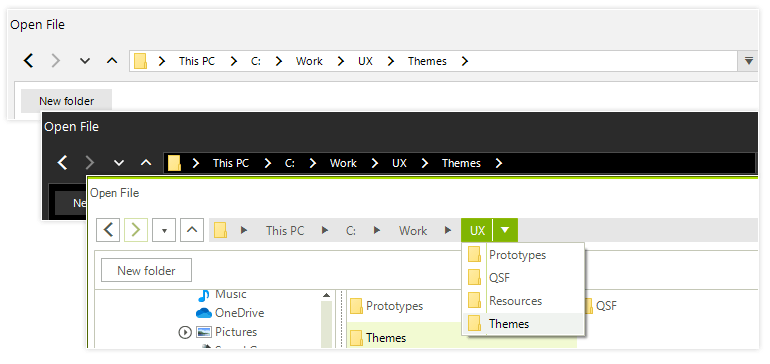This screenshot has width=770, height=364.
Task: Select 'C:' breadcrumb in light window
Action: [255, 61]
